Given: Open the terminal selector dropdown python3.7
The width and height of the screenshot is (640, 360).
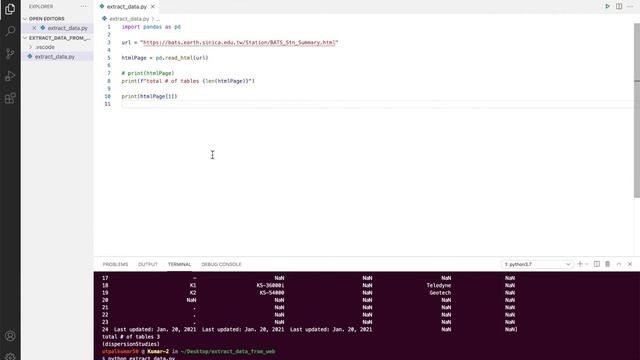Looking at the screenshot, I should click(x=537, y=264).
